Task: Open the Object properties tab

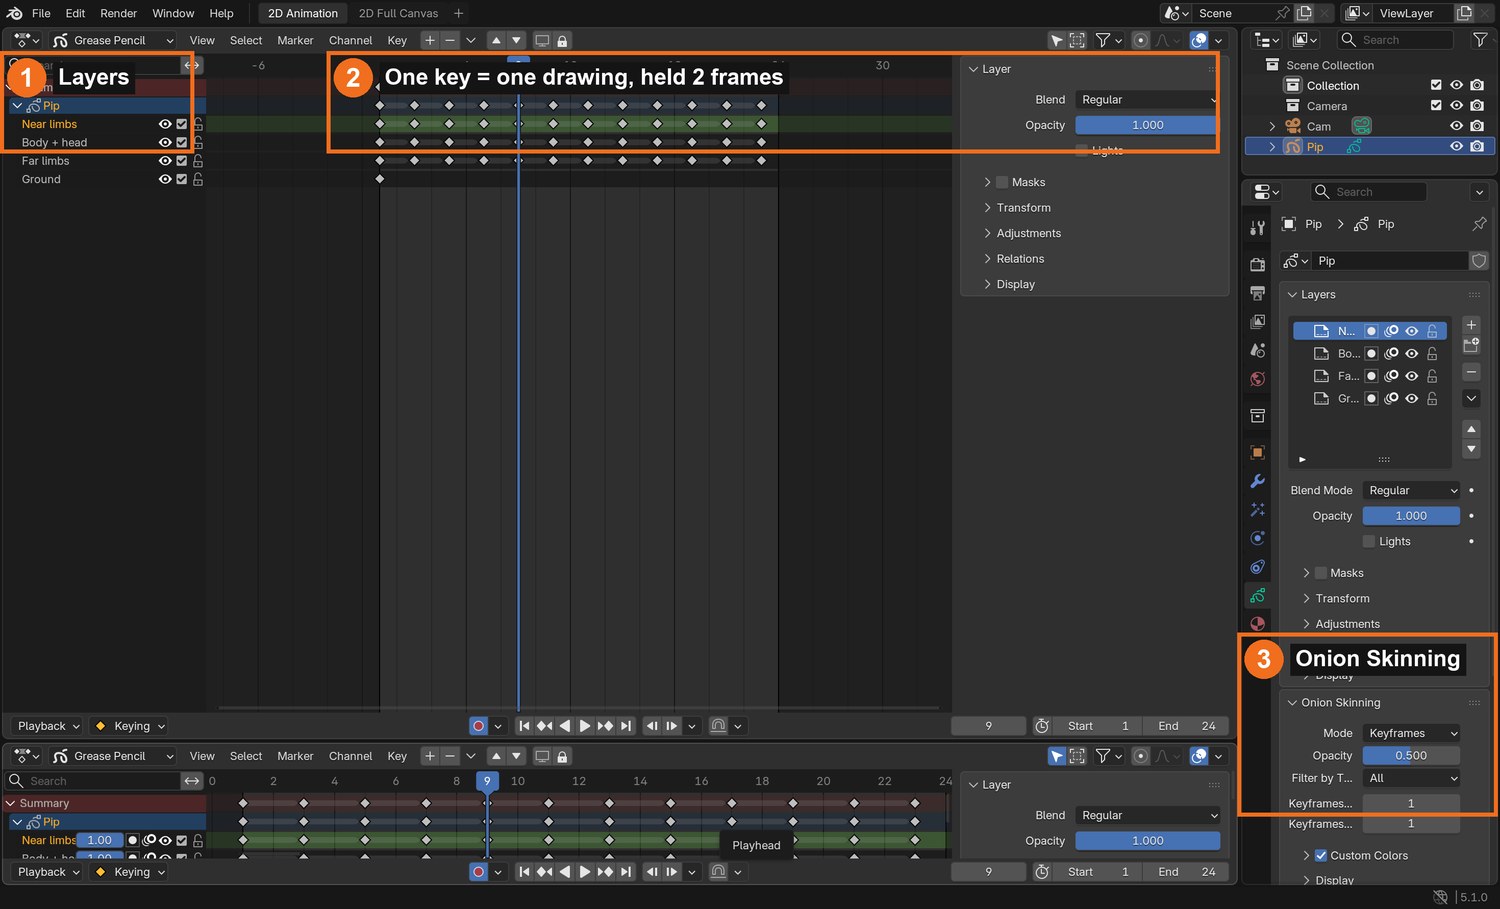Action: click(x=1258, y=452)
